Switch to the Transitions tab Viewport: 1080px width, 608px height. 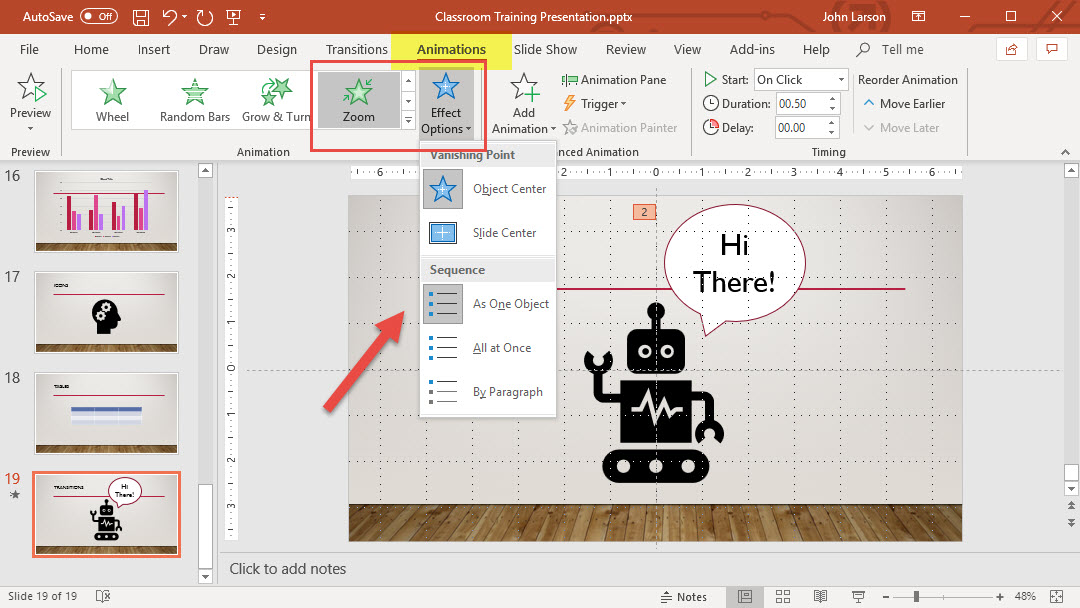356,49
